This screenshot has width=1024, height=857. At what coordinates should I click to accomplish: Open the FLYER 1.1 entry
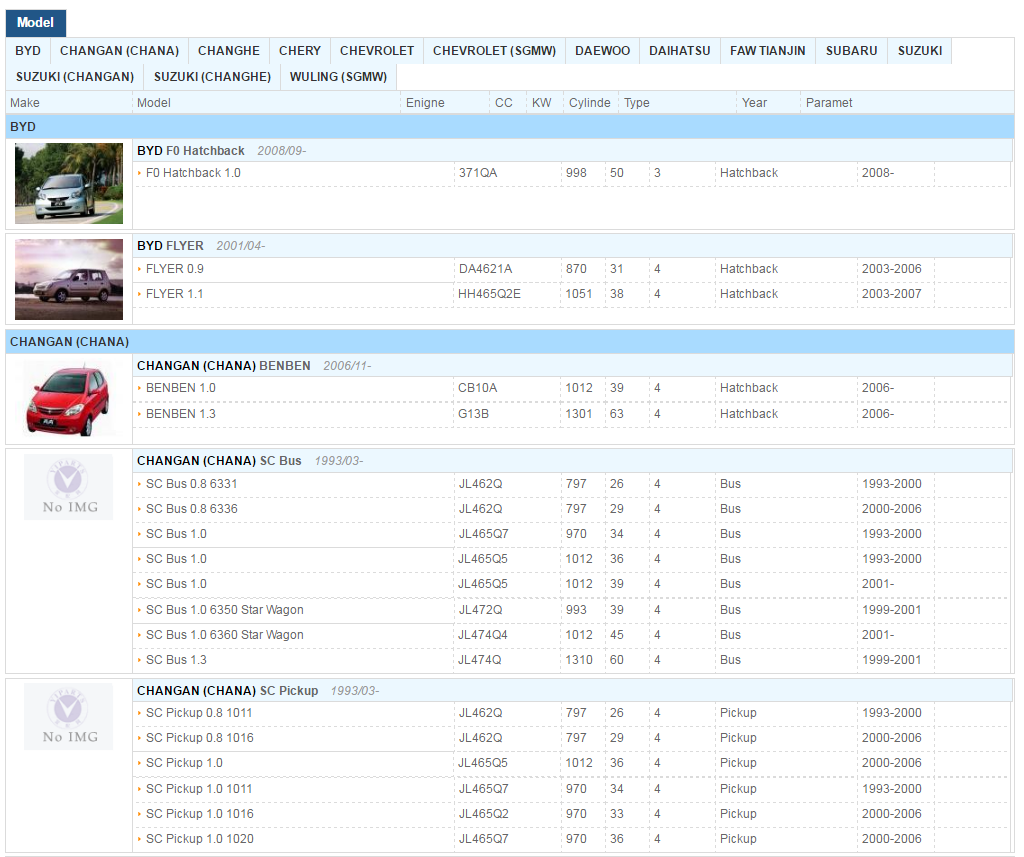[x=174, y=294]
